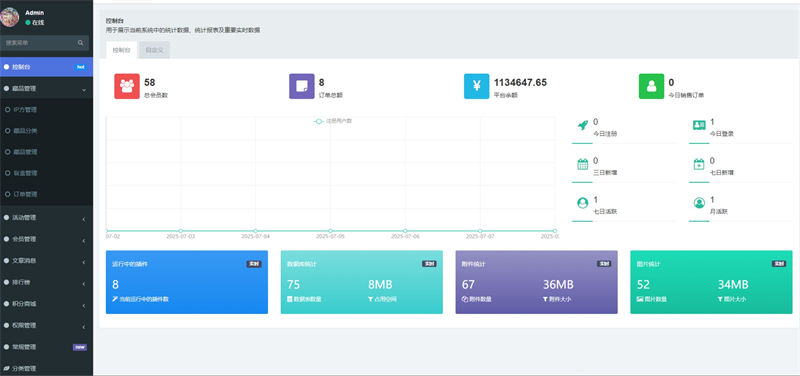Click the new badge on 常规管理
The width and height of the screenshot is (800, 376).
80,347
